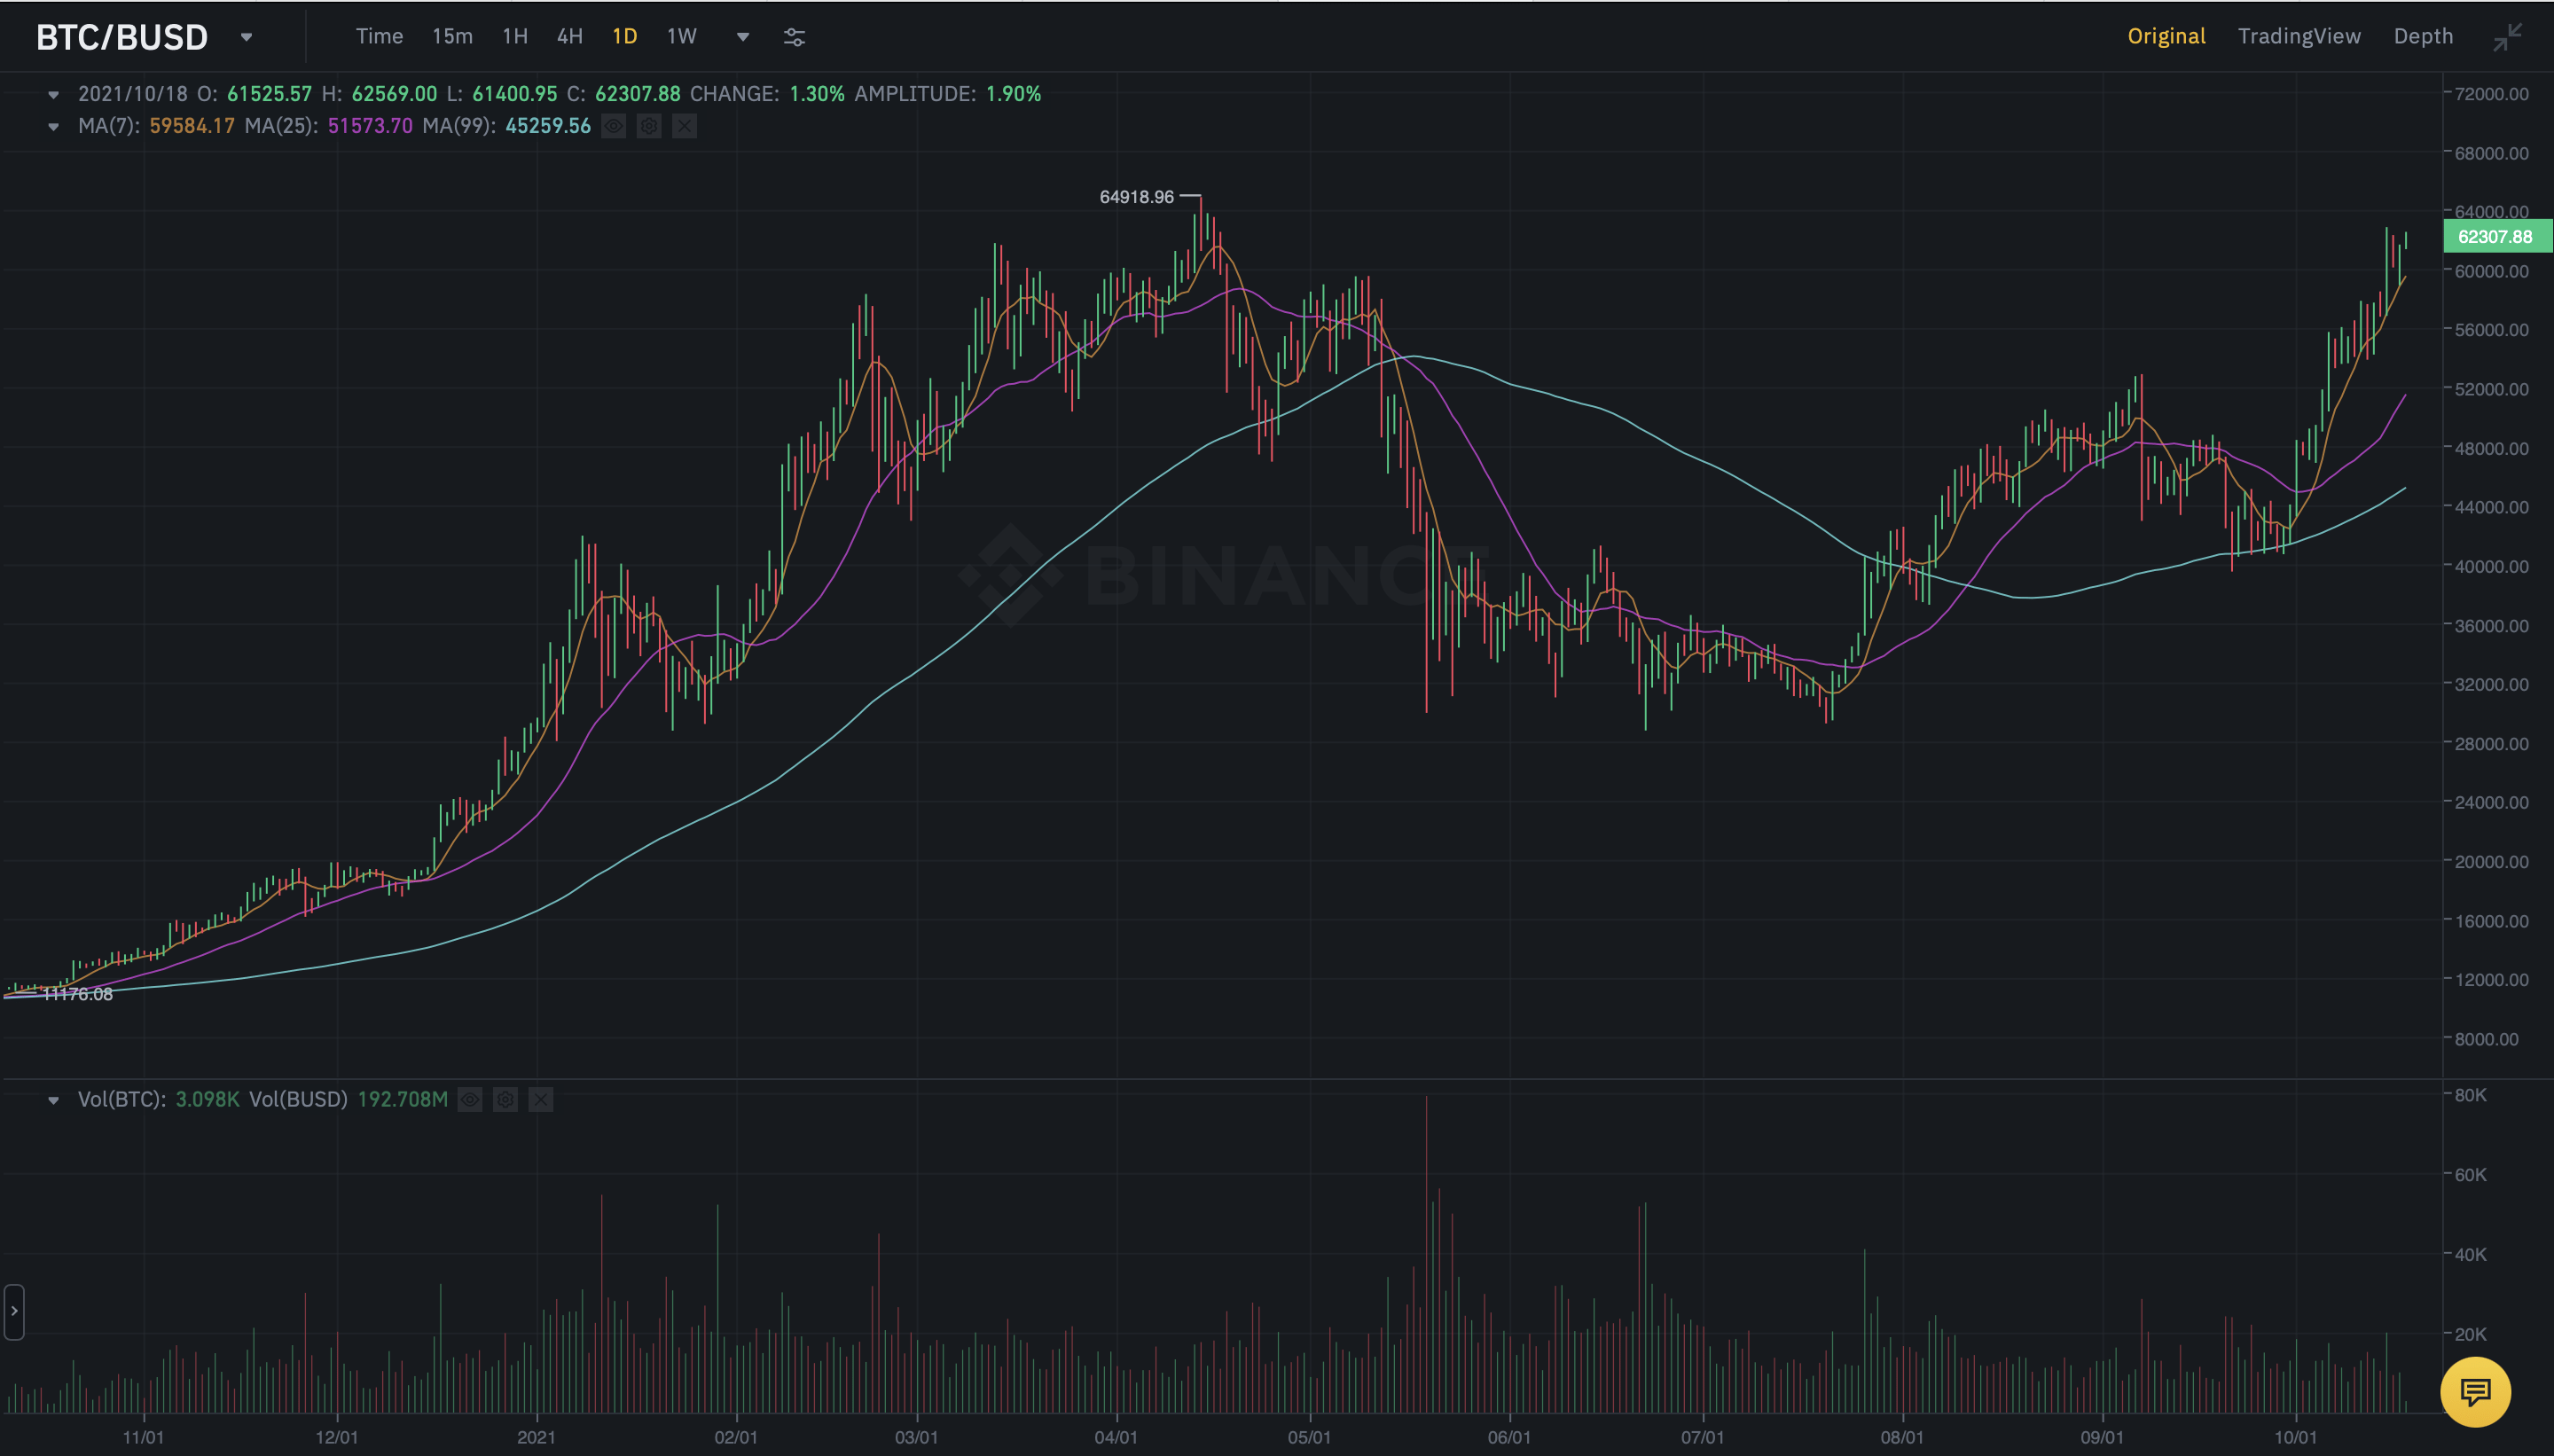This screenshot has height=1456, width=2554.
Task: Open more time intervals dropdown arrow
Action: tap(742, 37)
